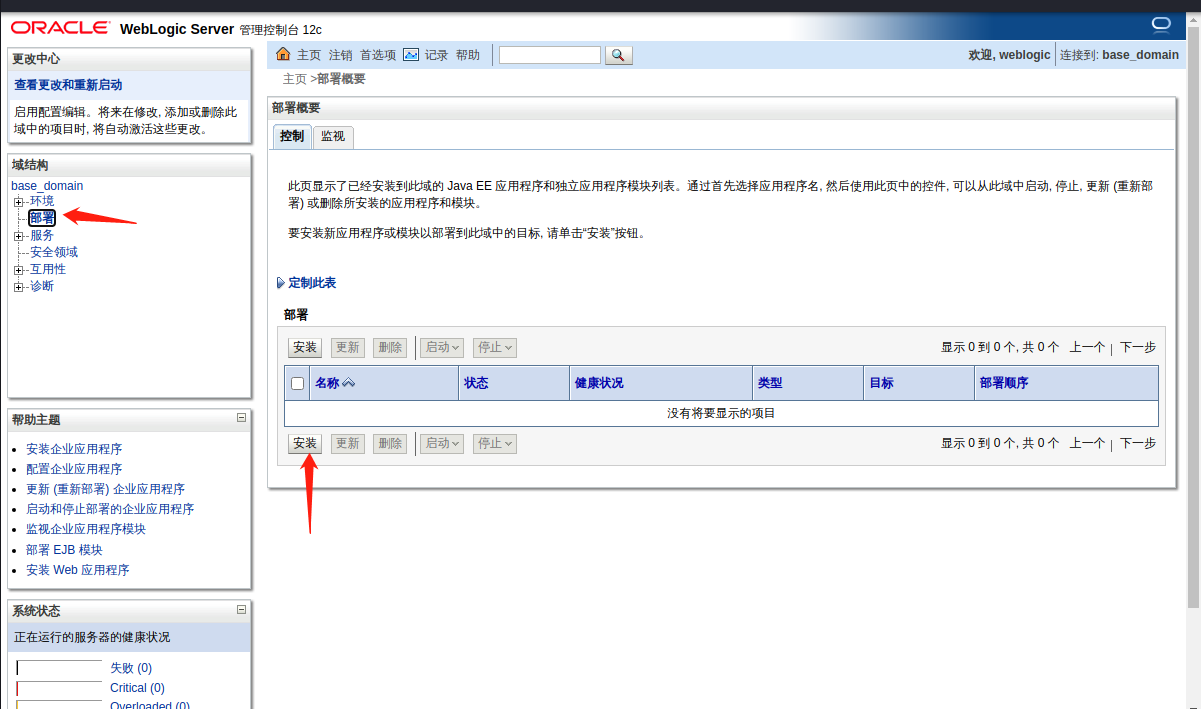The image size is (1201, 709).
Task: Open help topic 更新 (重新部署) 企业应用程序
Action: click(x=105, y=489)
